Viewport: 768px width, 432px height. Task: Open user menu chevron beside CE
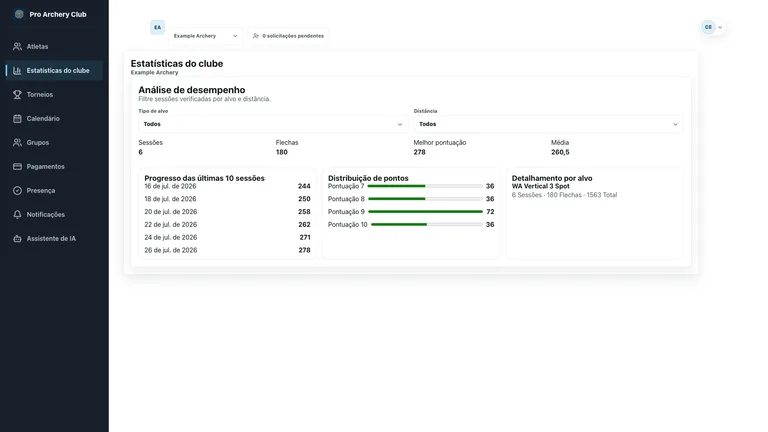point(720,27)
